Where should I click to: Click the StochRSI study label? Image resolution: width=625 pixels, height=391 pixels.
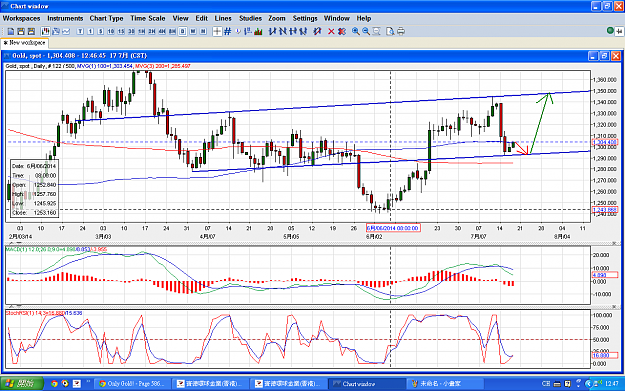point(44,313)
